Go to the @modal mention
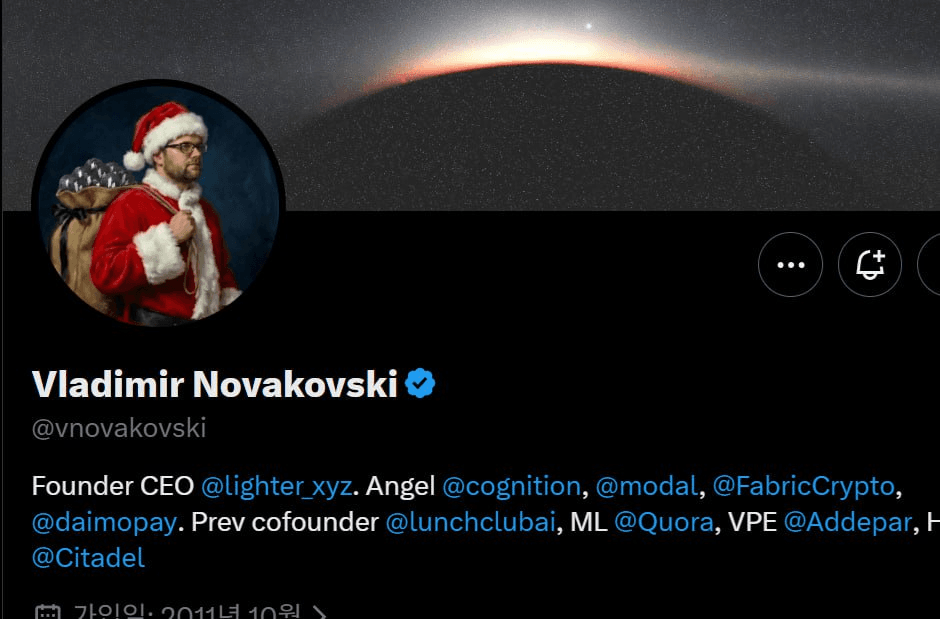This screenshot has width=940, height=619. pos(646,487)
